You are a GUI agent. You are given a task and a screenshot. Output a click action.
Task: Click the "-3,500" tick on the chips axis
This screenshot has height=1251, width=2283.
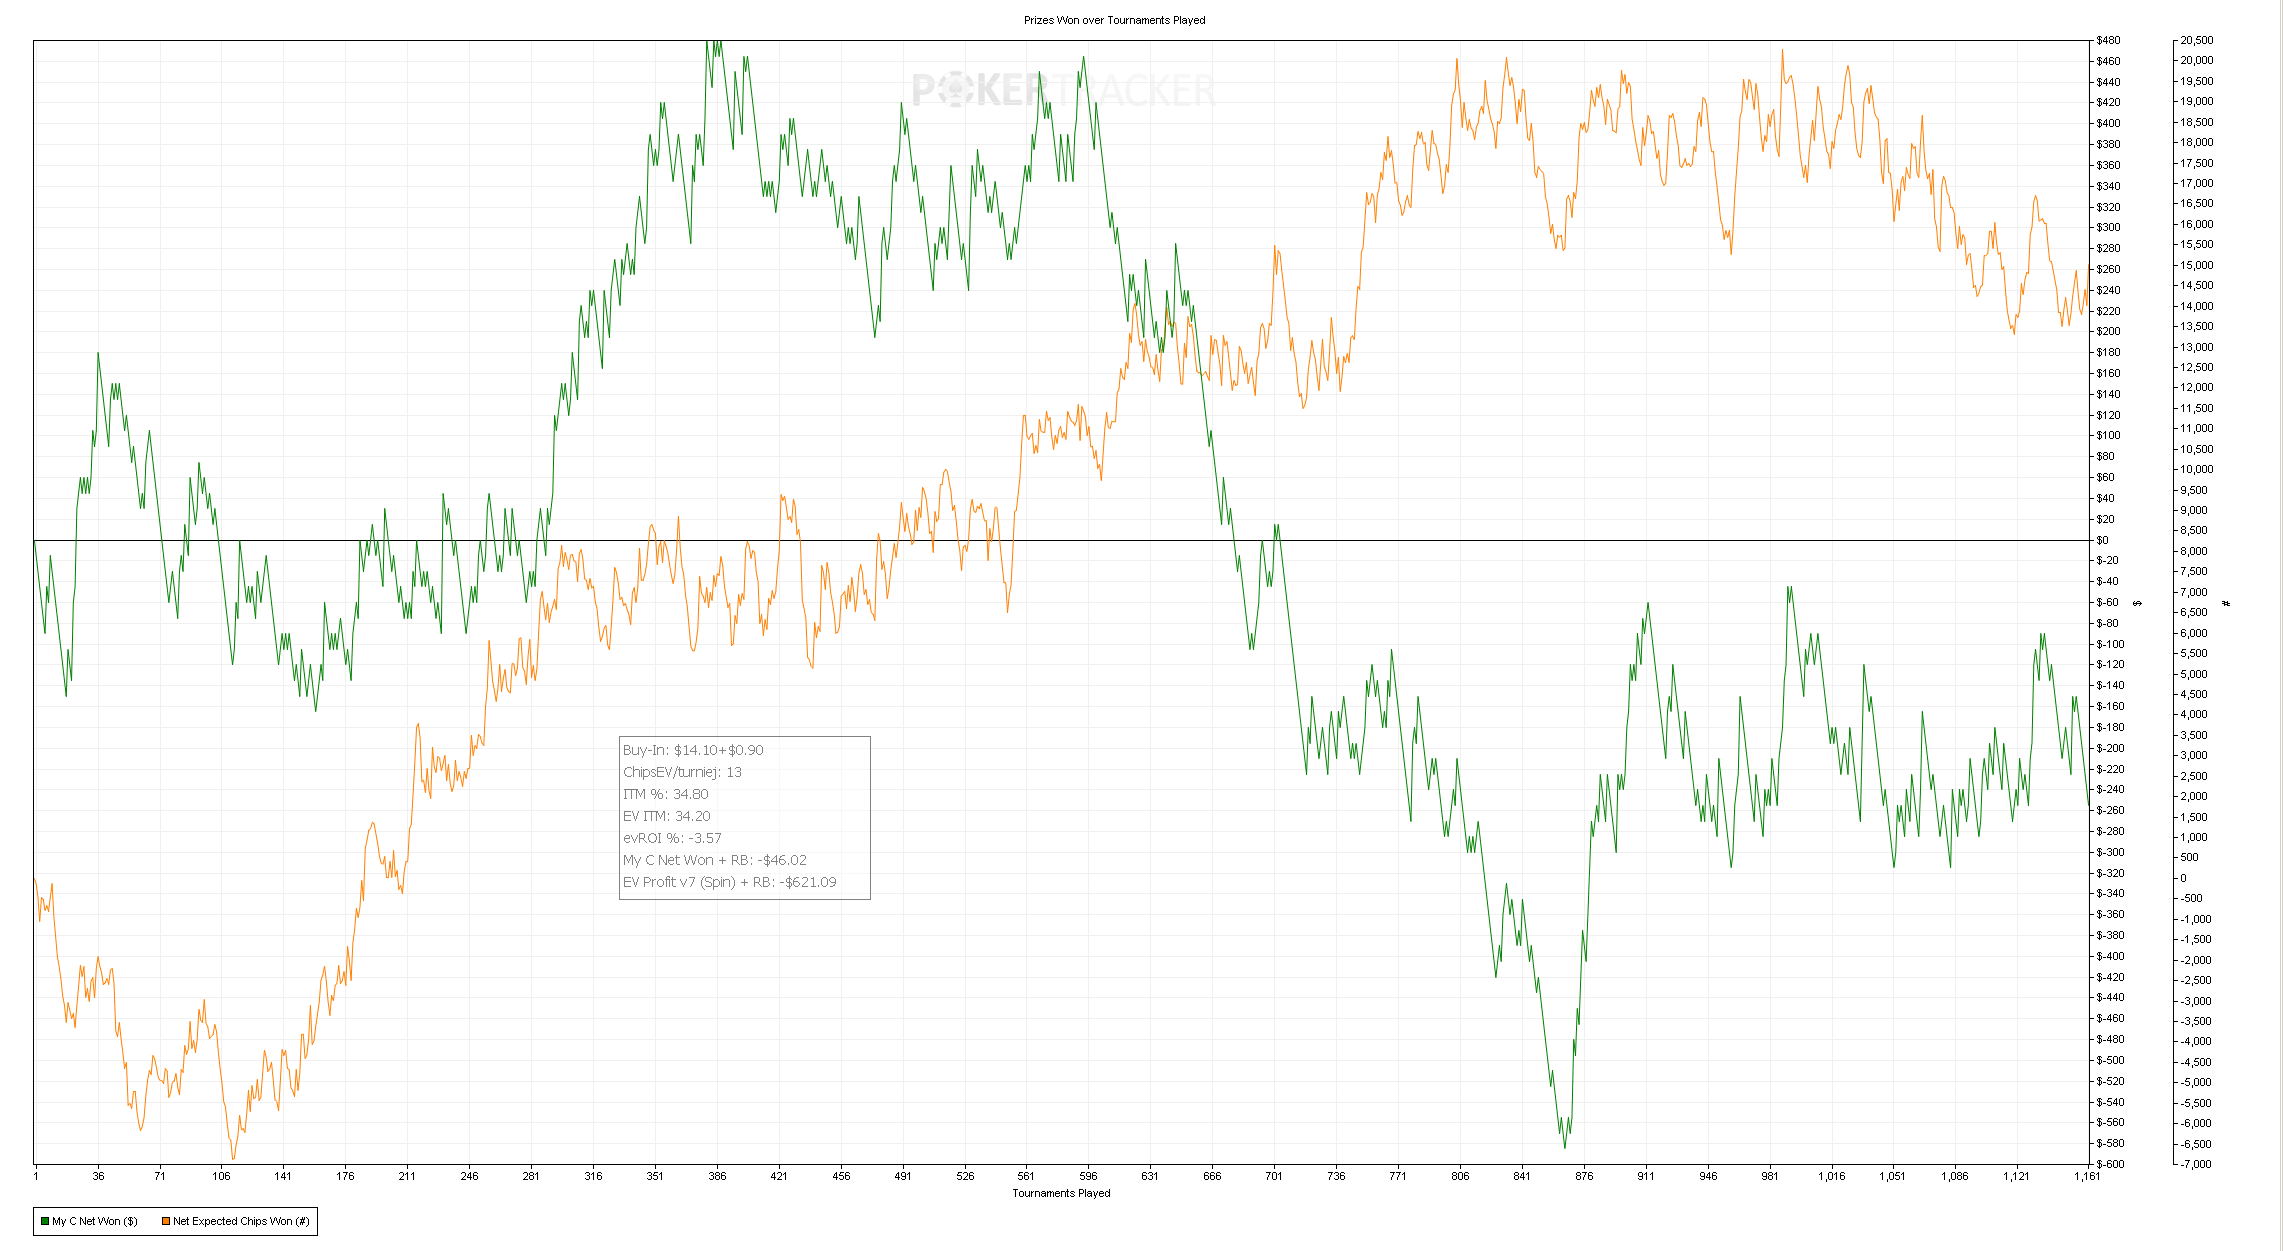coord(2197,1021)
